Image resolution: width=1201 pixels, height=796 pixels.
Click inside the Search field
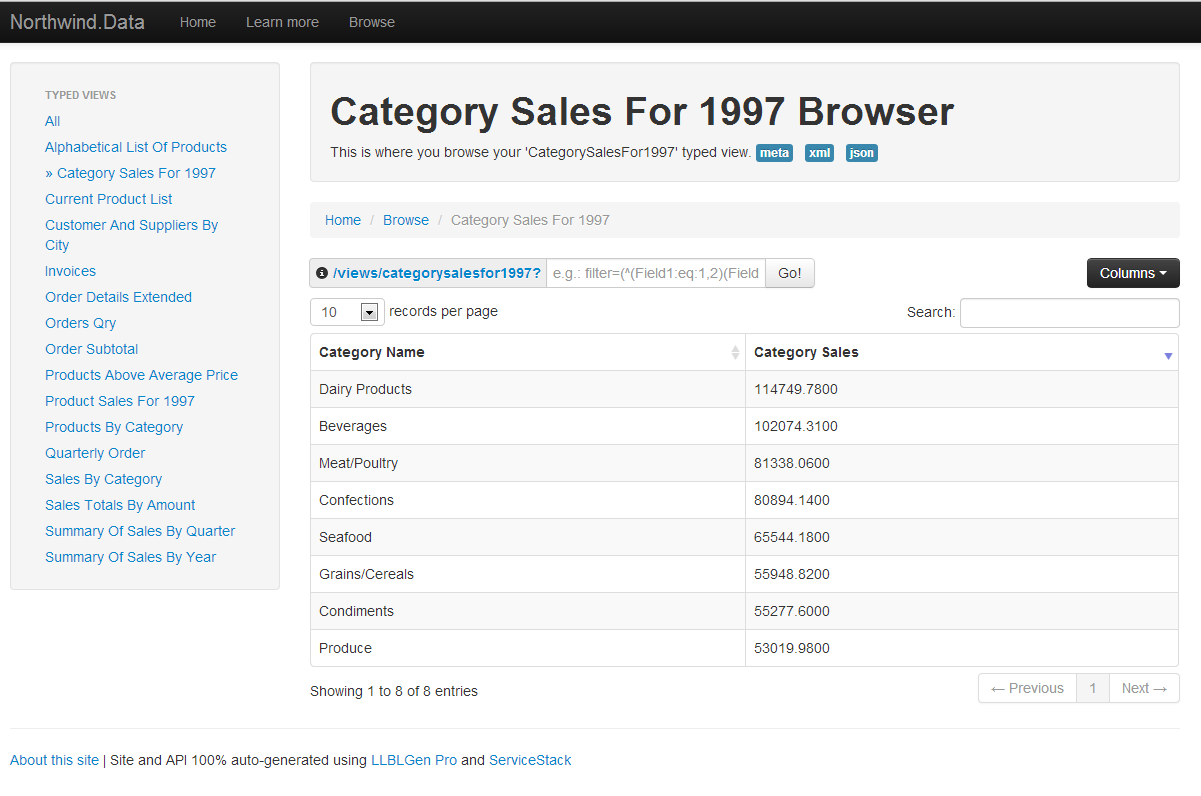pyautogui.click(x=1069, y=312)
